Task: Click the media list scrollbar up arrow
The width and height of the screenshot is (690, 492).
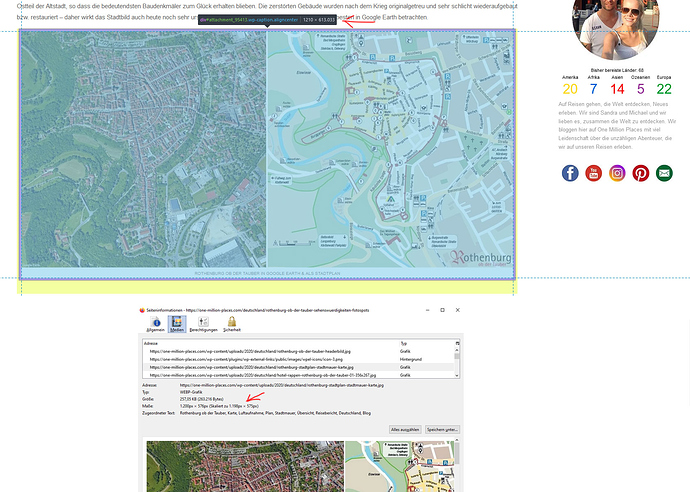Action: (457, 349)
